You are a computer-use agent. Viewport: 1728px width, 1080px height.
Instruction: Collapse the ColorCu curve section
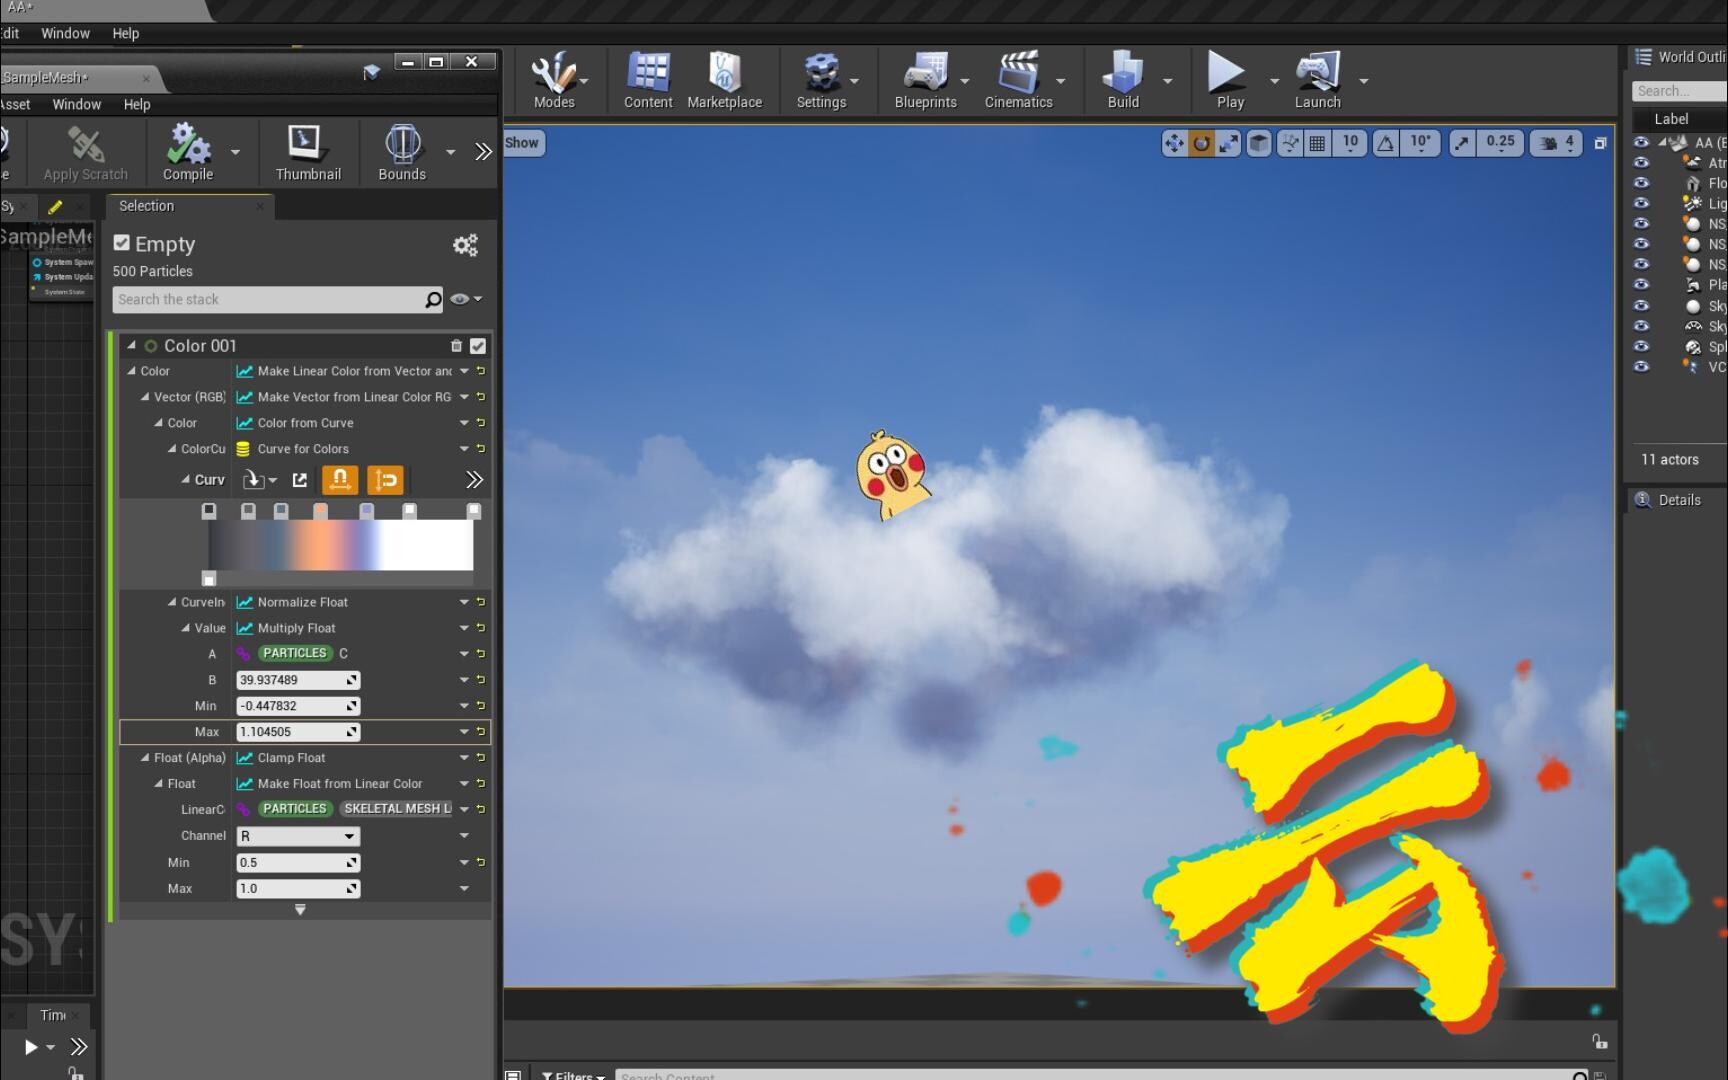pyautogui.click(x=171, y=448)
